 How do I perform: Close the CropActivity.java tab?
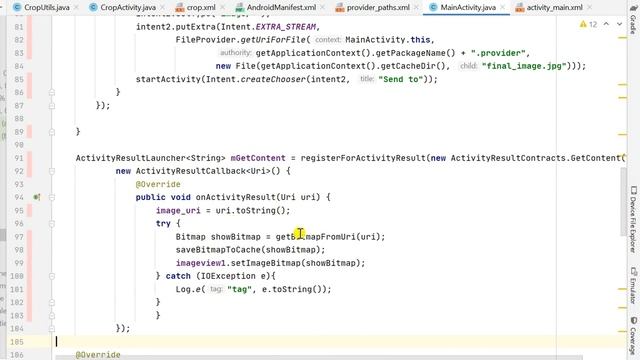coord(162,7)
